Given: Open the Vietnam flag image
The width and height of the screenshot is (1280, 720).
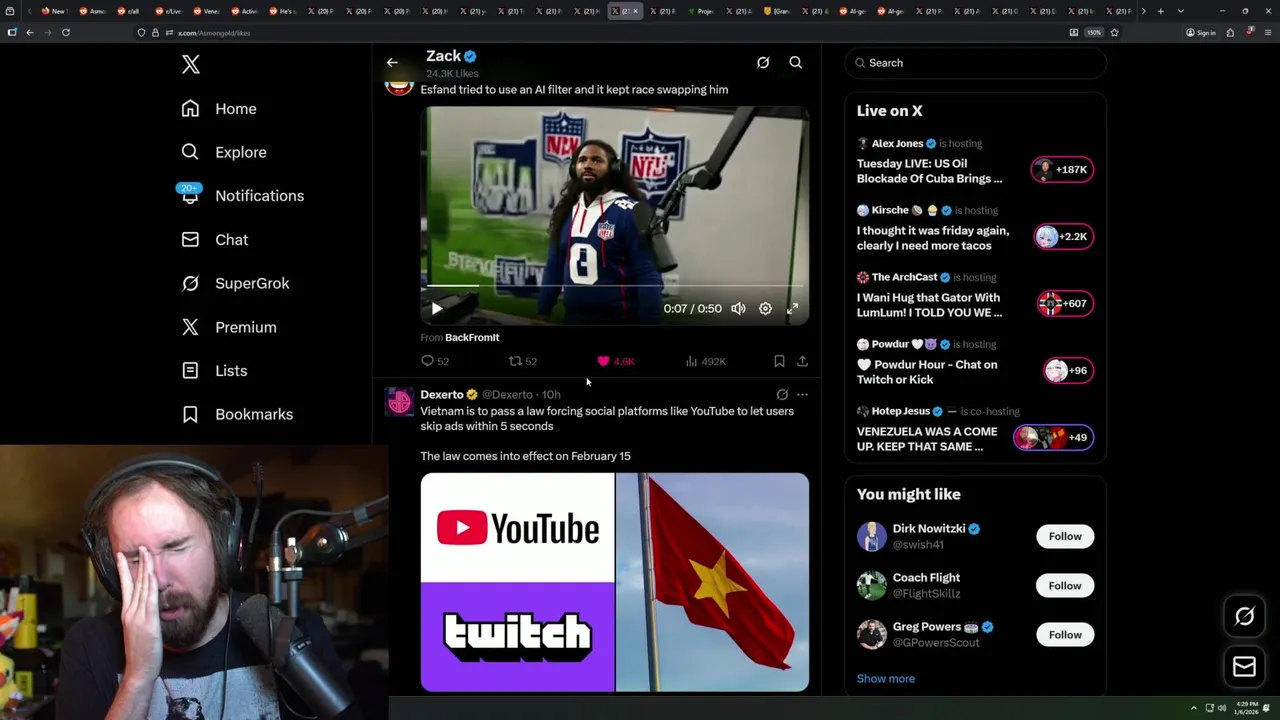Looking at the screenshot, I should click(x=712, y=582).
